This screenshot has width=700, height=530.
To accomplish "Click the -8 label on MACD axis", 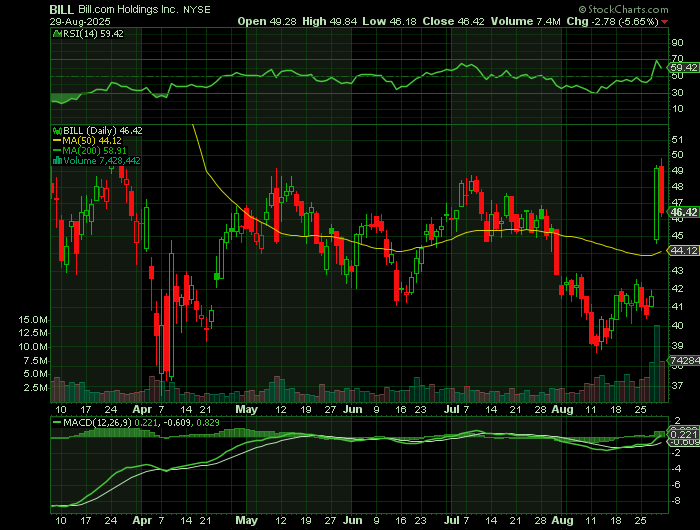I will 676,501.
